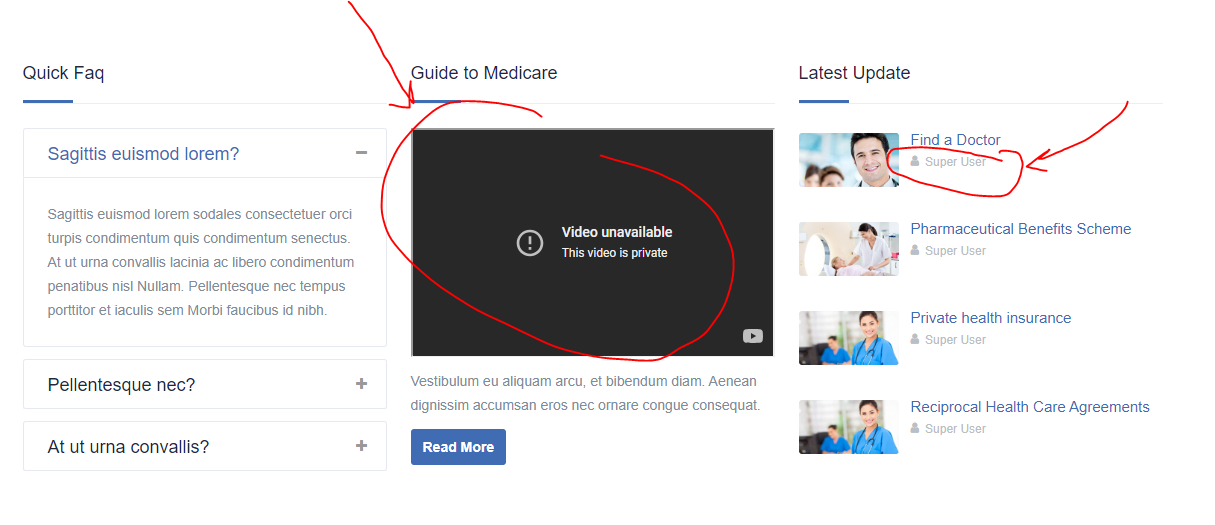Click the Sagittis euismod lorem sodales answer paragraph

coord(201,262)
